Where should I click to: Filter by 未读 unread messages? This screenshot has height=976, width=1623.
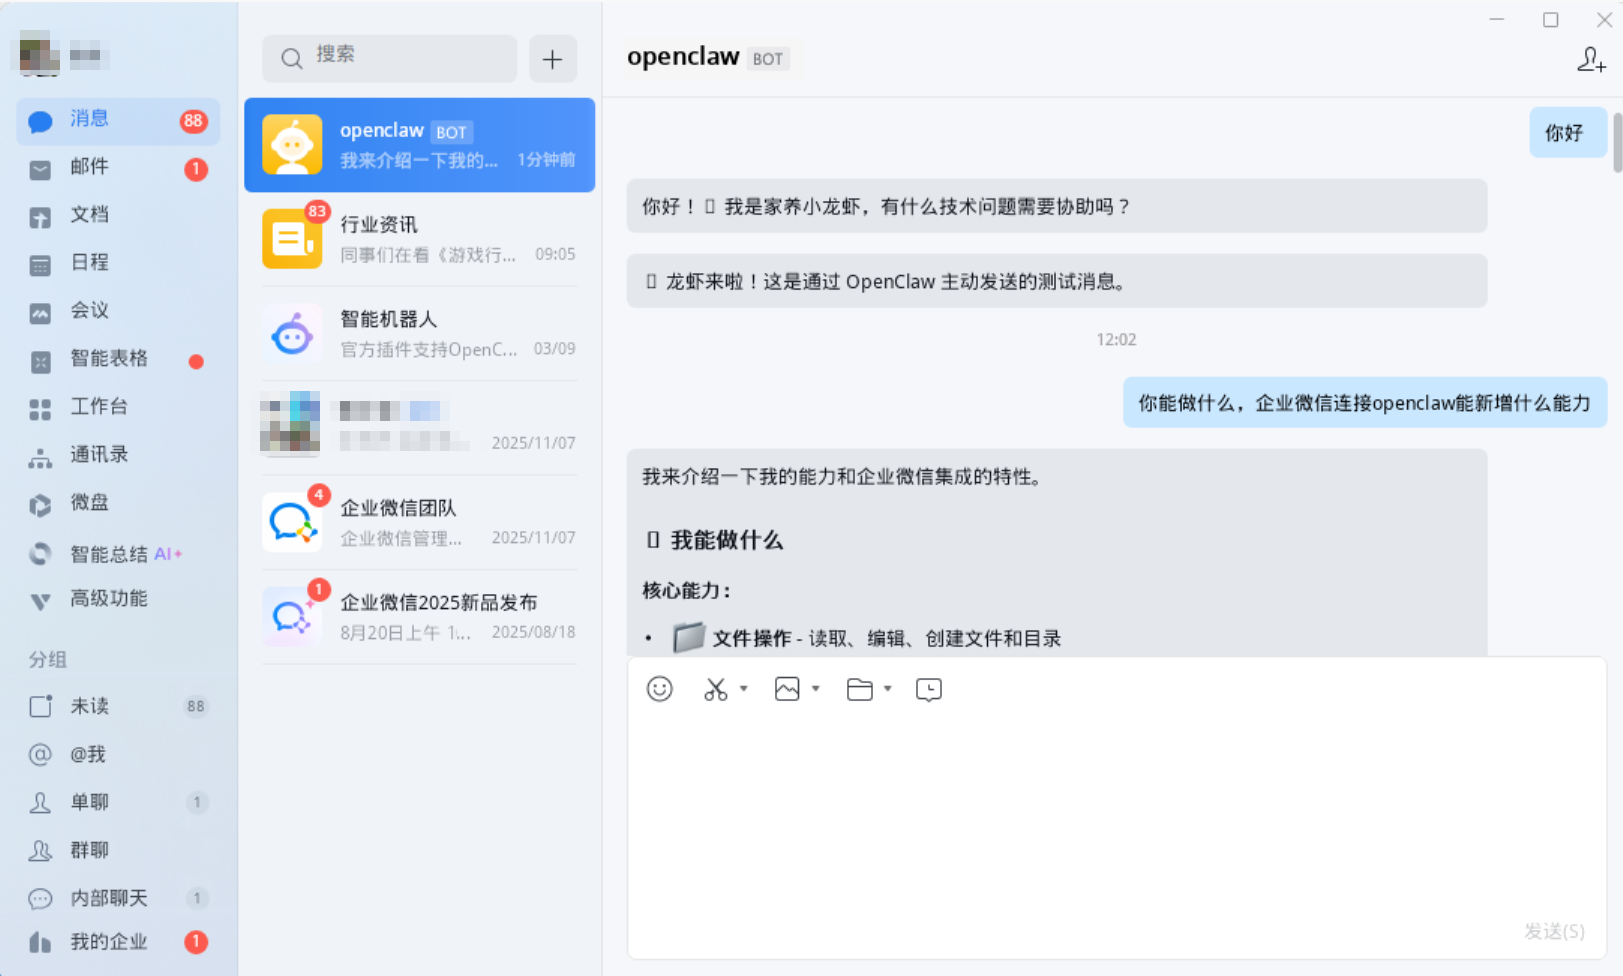coord(89,706)
